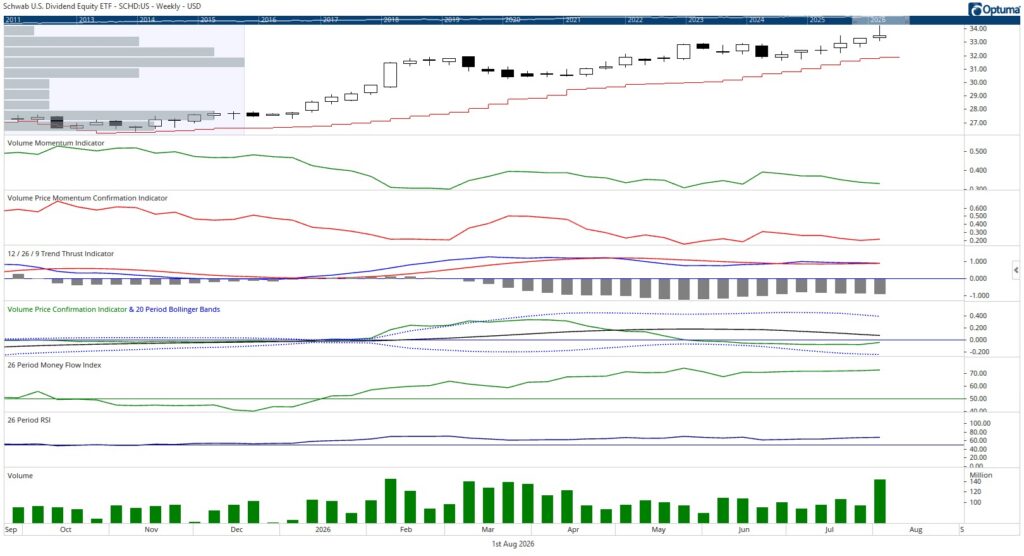Click the 34.00 price scale value

pyautogui.click(x=978, y=29)
